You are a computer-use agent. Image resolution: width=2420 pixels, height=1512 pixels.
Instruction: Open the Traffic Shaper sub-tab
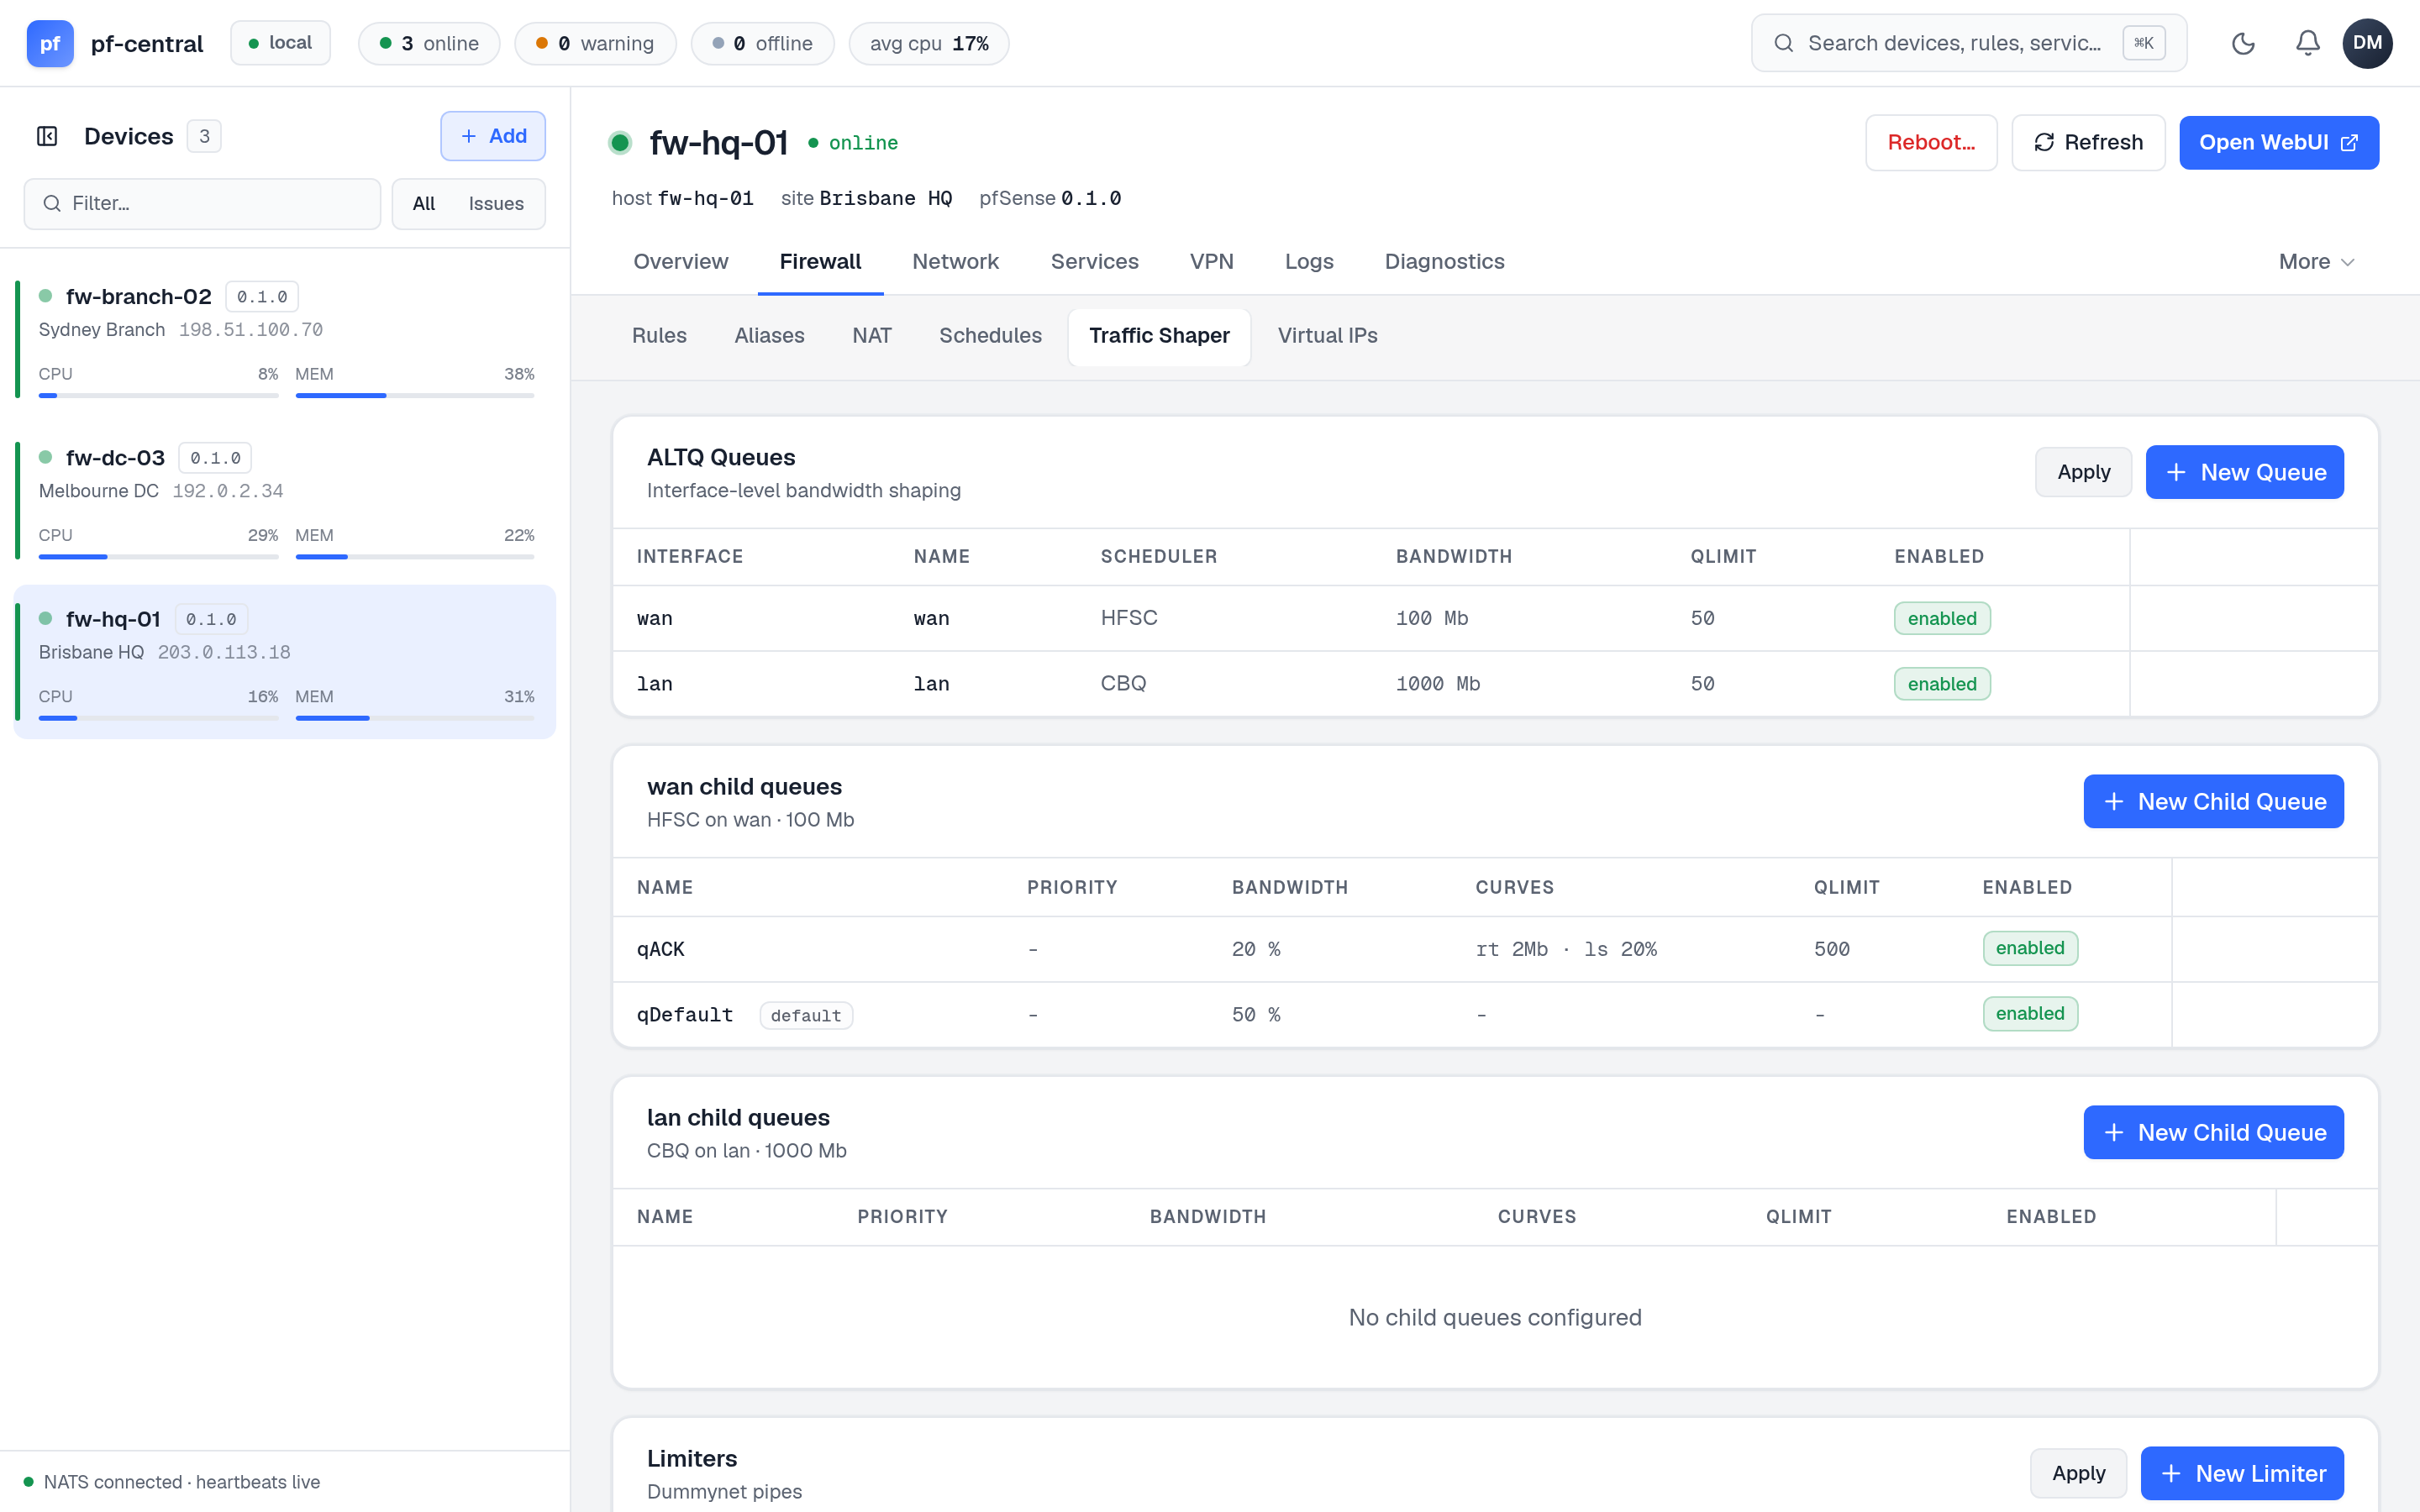[x=1159, y=336]
